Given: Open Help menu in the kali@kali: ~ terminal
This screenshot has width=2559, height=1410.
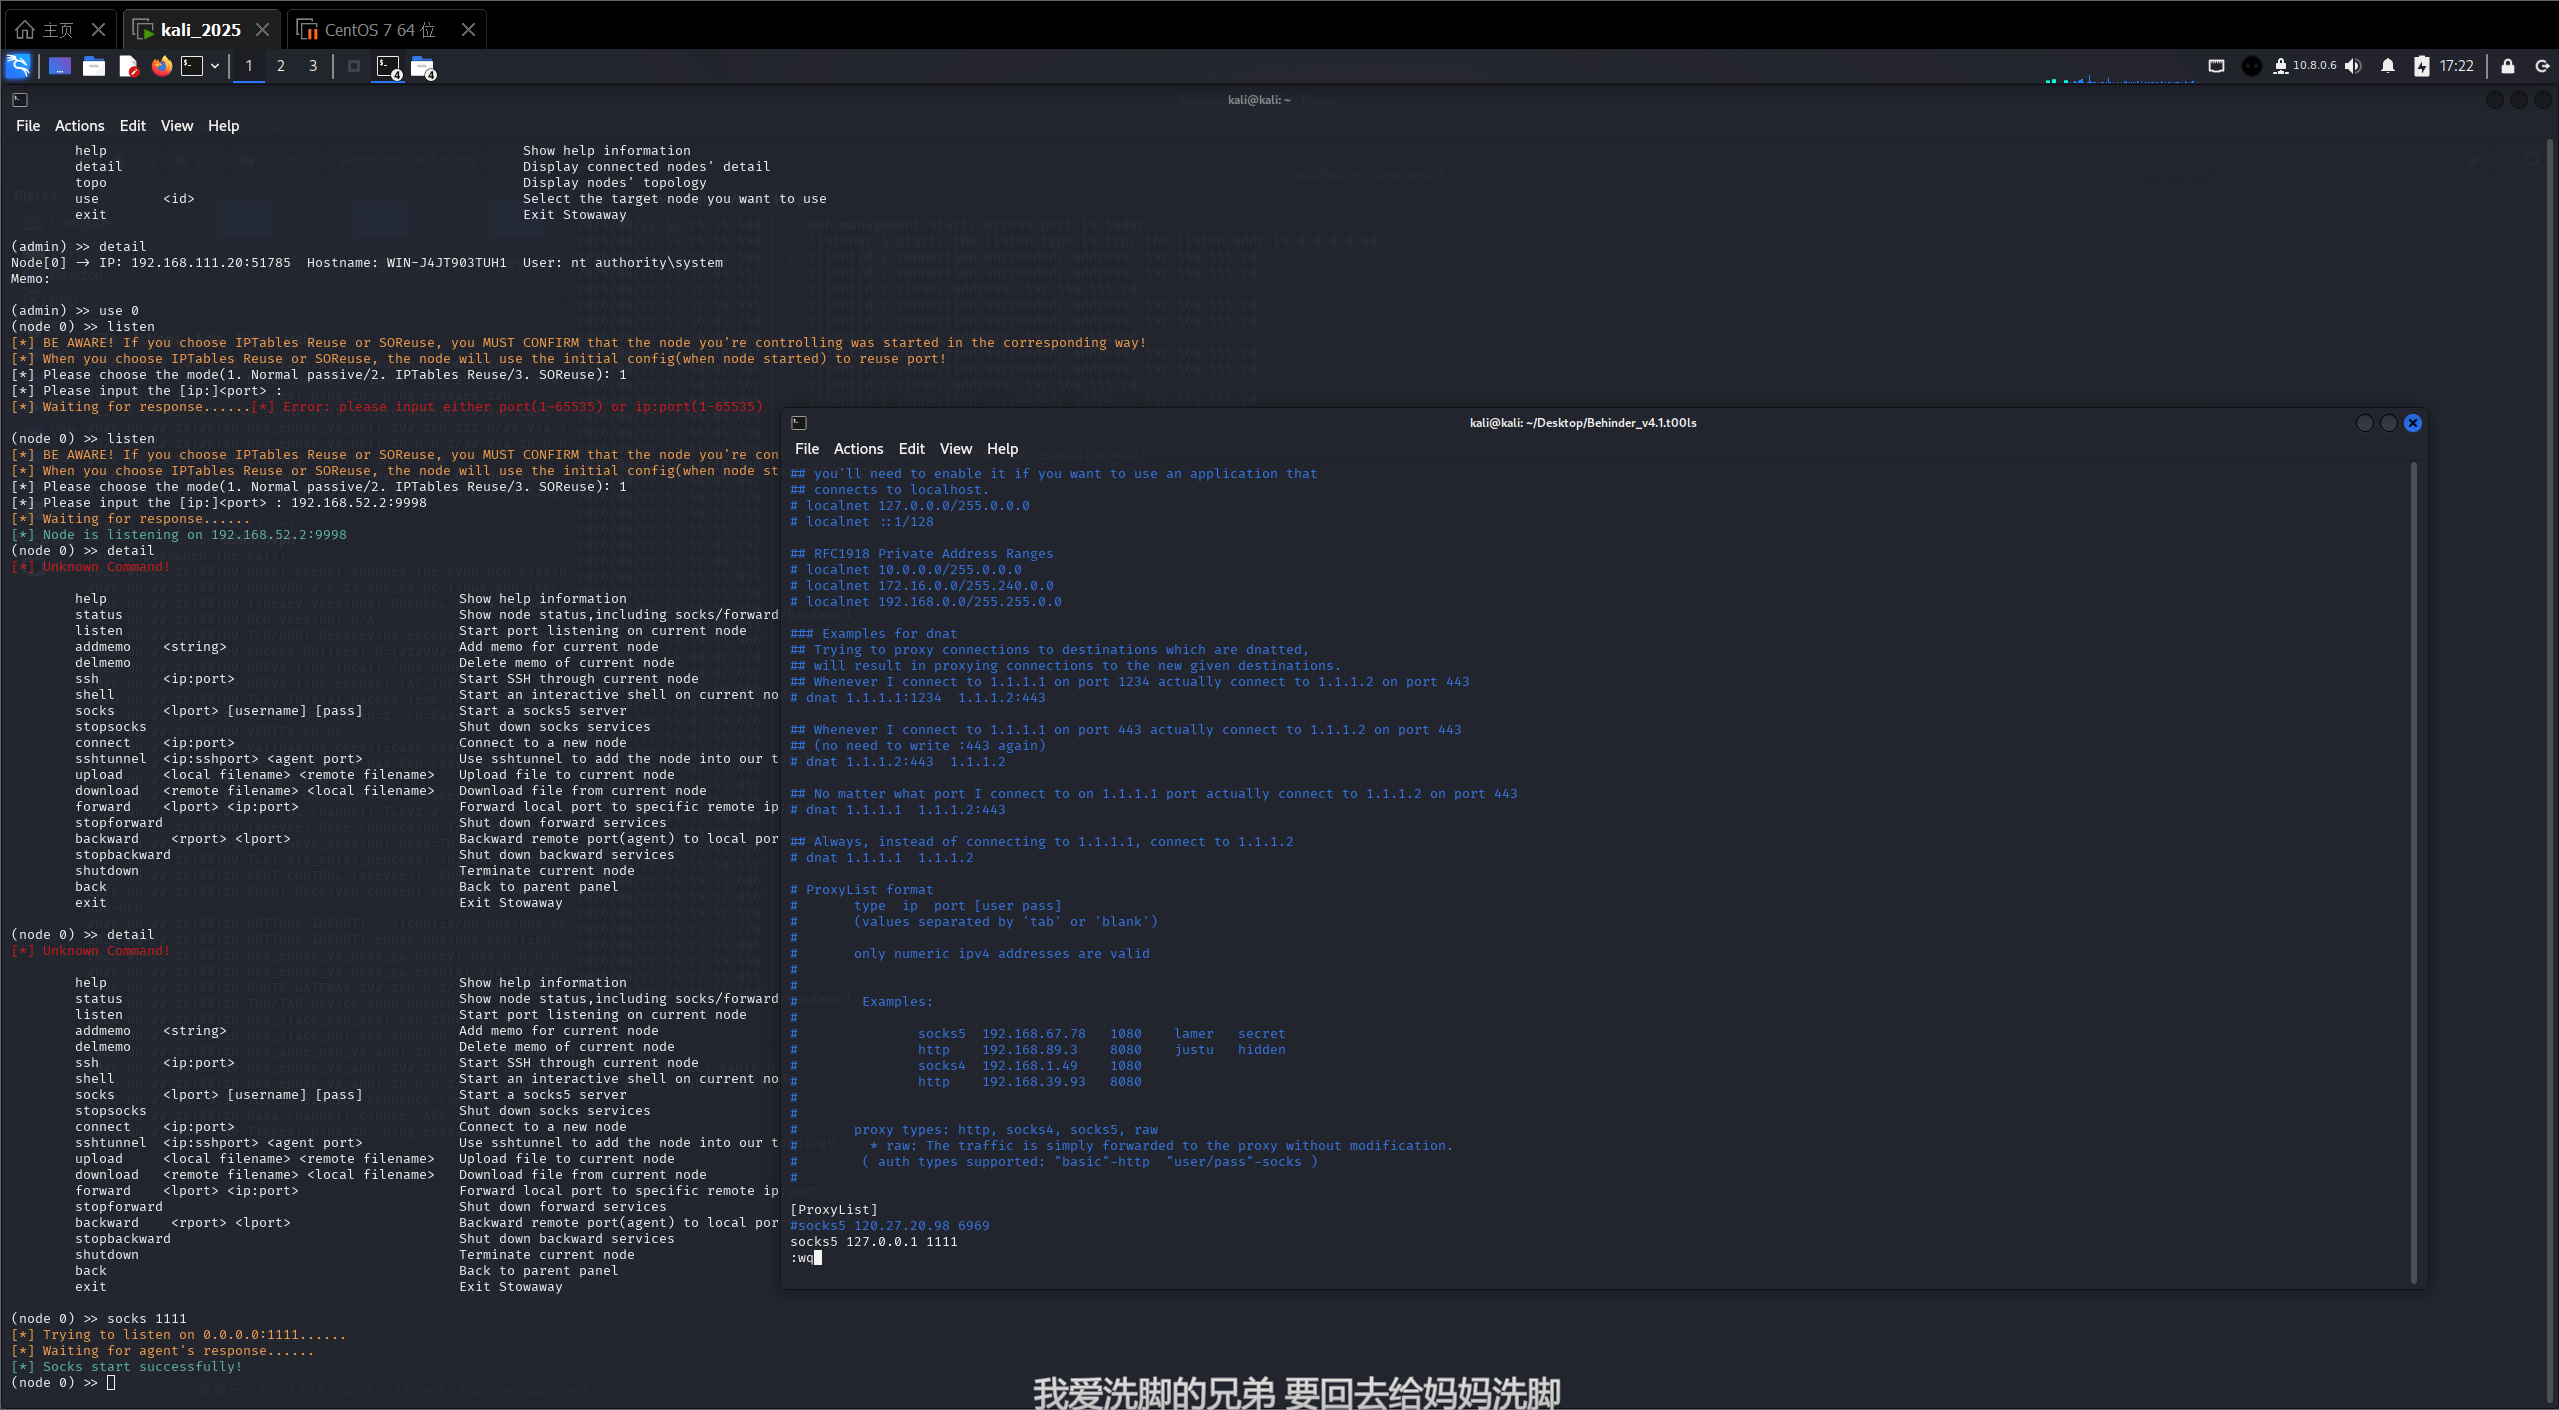Looking at the screenshot, I should (x=223, y=126).
